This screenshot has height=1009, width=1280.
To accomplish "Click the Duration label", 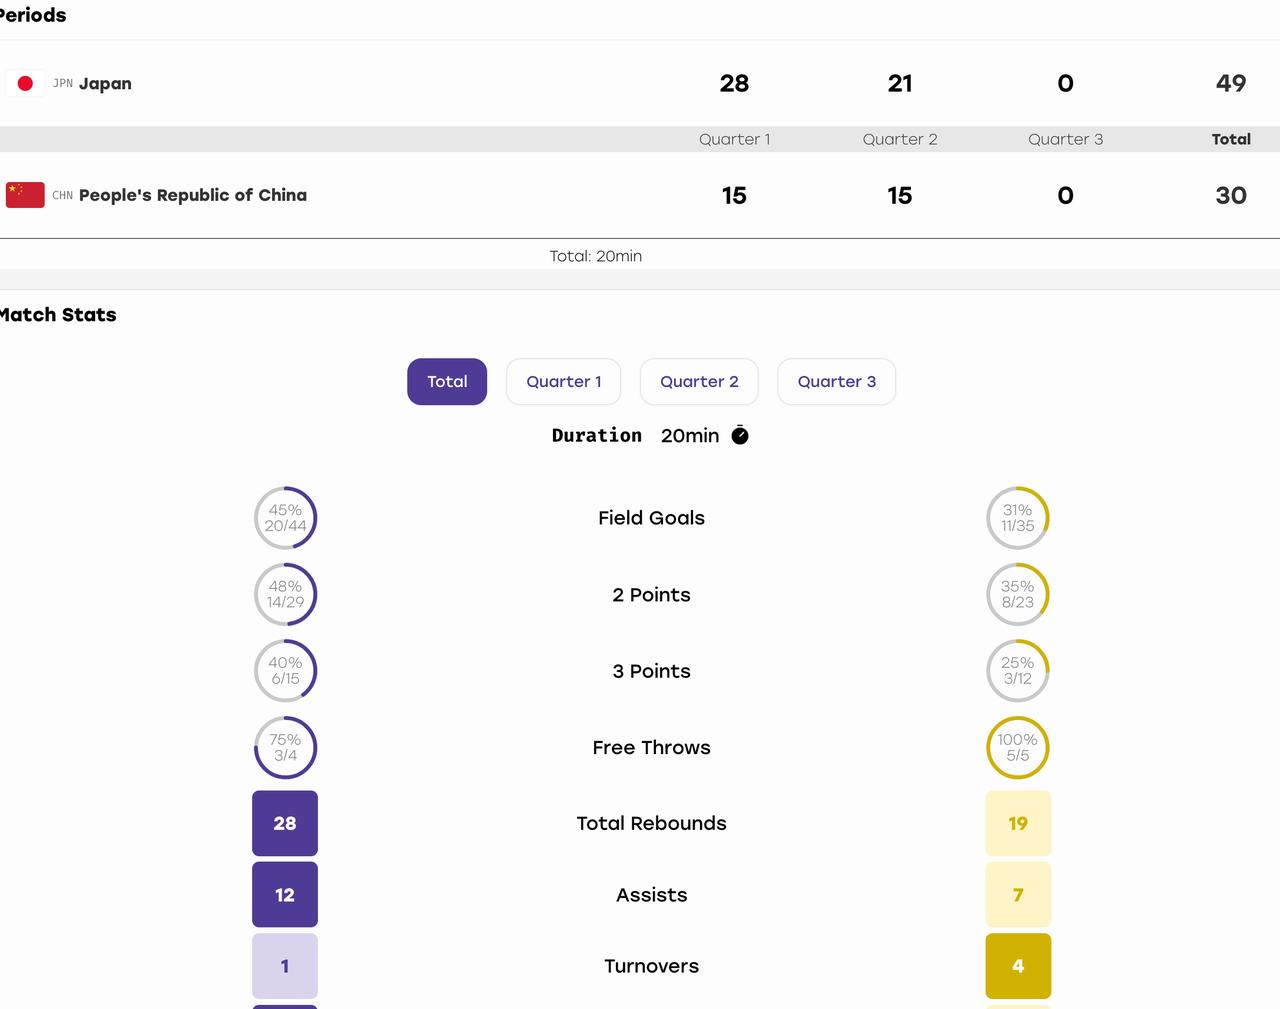I will tap(597, 435).
